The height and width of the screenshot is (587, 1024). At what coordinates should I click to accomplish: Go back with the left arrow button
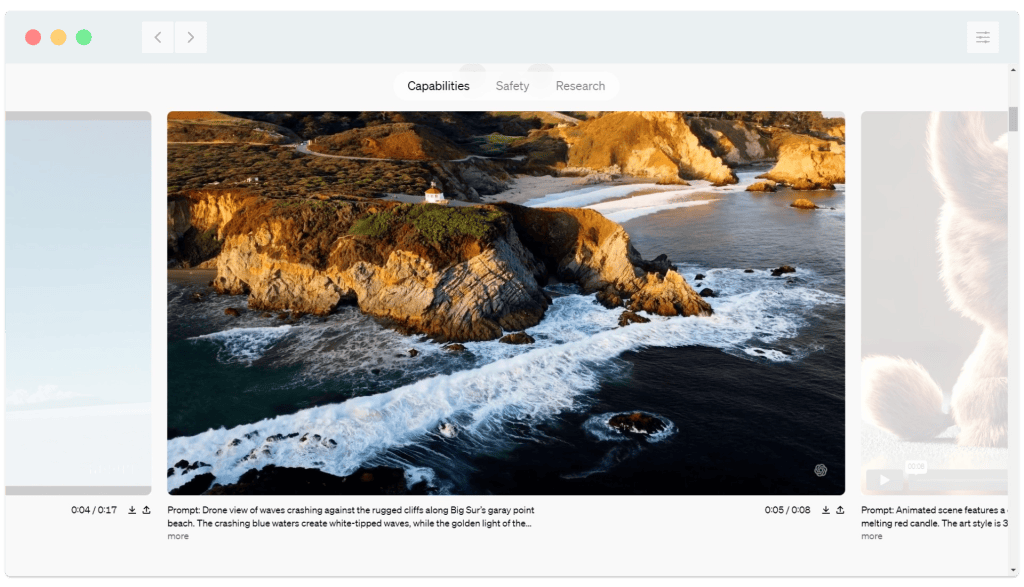158,38
